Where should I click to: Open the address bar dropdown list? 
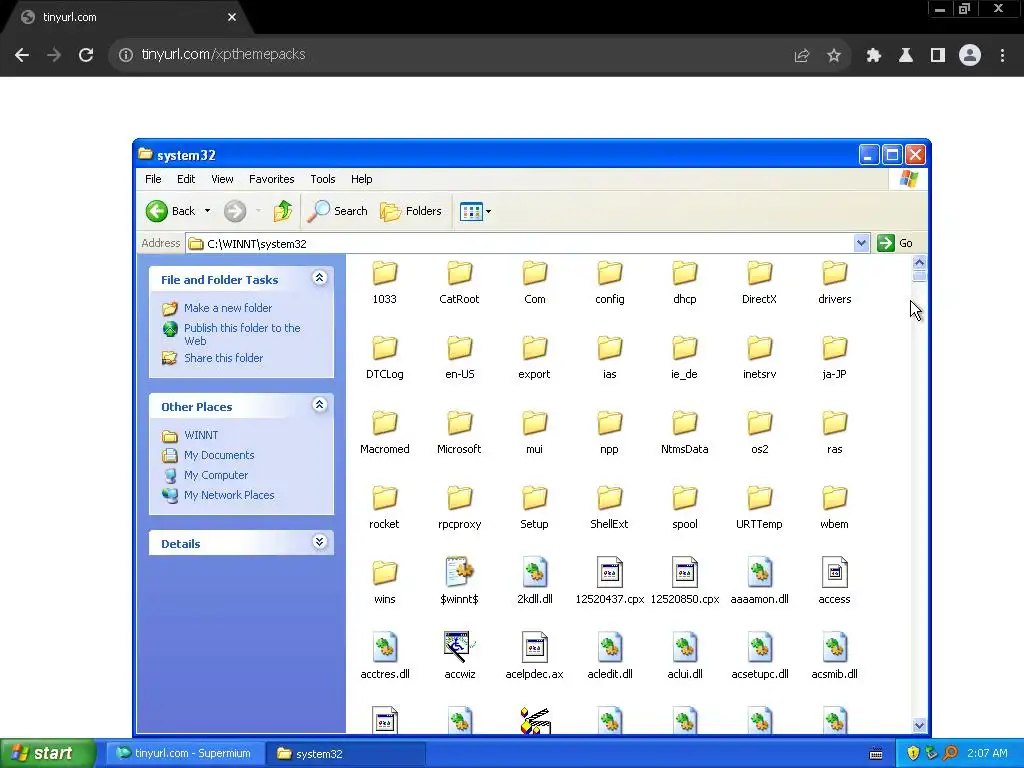pyautogui.click(x=861, y=243)
